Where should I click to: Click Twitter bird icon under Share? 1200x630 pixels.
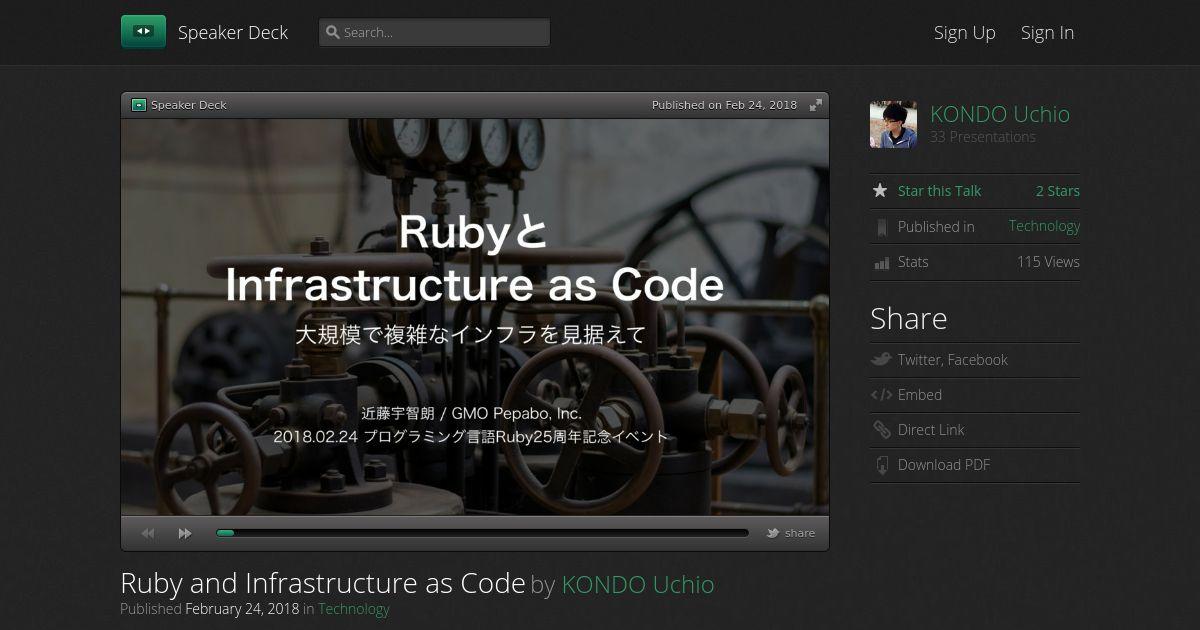pos(881,360)
